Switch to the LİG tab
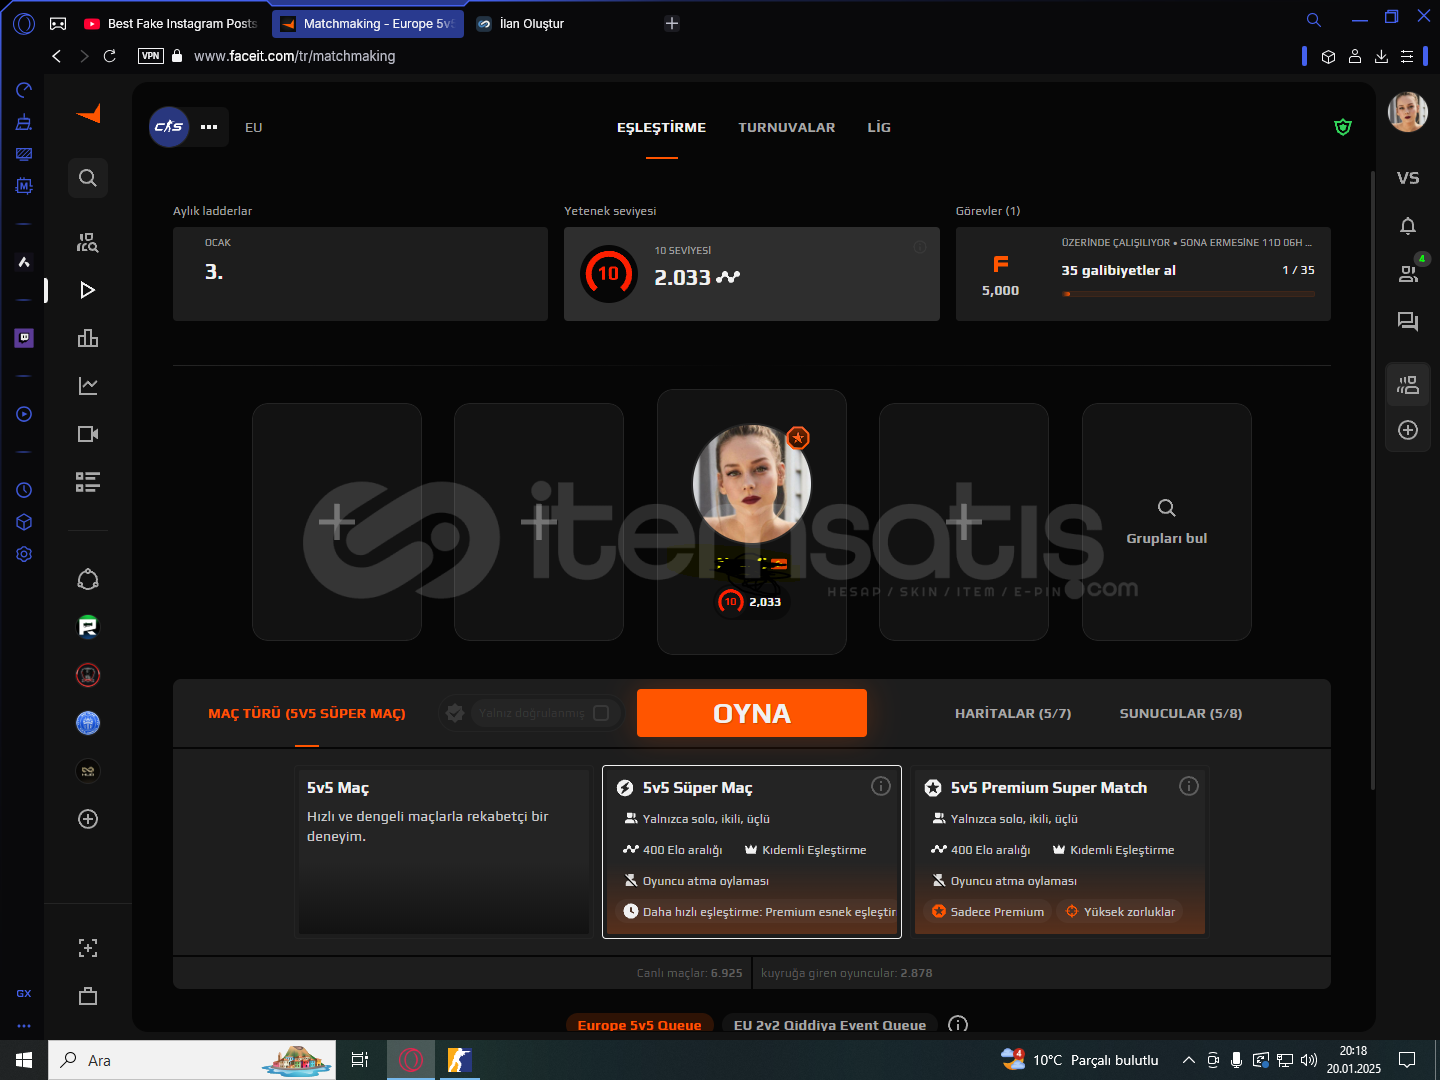Image resolution: width=1440 pixels, height=1080 pixels. (879, 127)
